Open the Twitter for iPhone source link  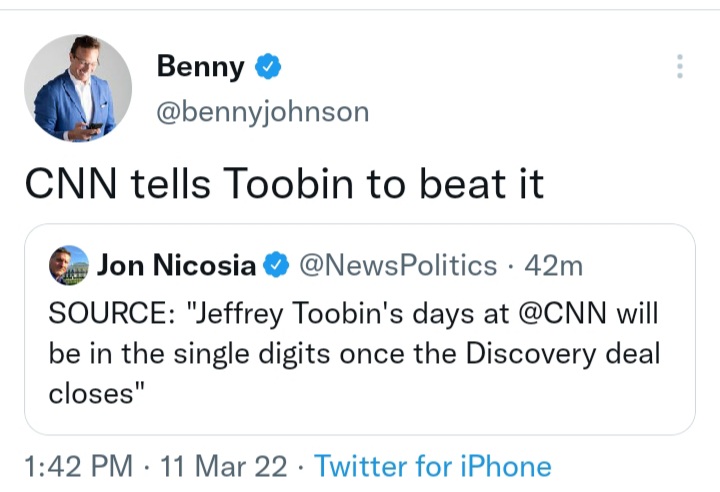click(x=433, y=466)
